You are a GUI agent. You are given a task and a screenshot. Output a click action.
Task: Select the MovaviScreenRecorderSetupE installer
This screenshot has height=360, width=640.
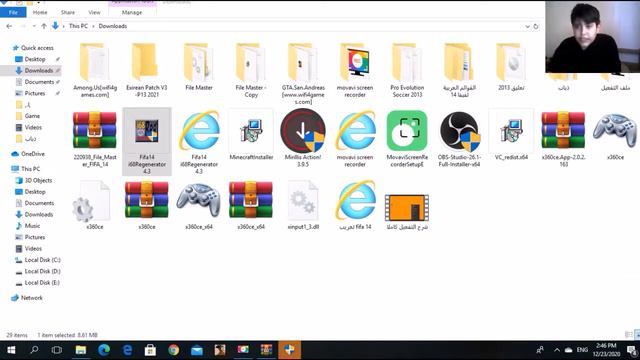click(x=407, y=139)
